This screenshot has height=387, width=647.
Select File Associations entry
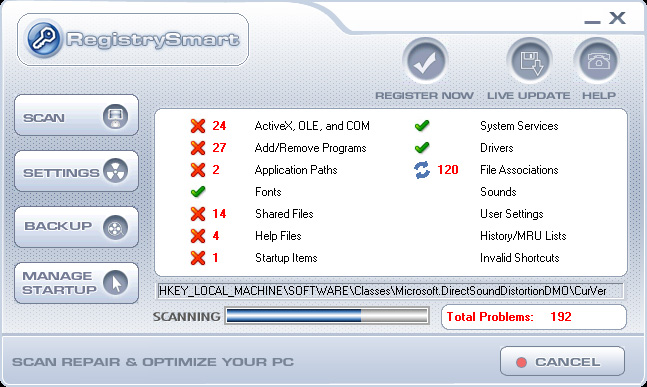[x=519, y=170]
